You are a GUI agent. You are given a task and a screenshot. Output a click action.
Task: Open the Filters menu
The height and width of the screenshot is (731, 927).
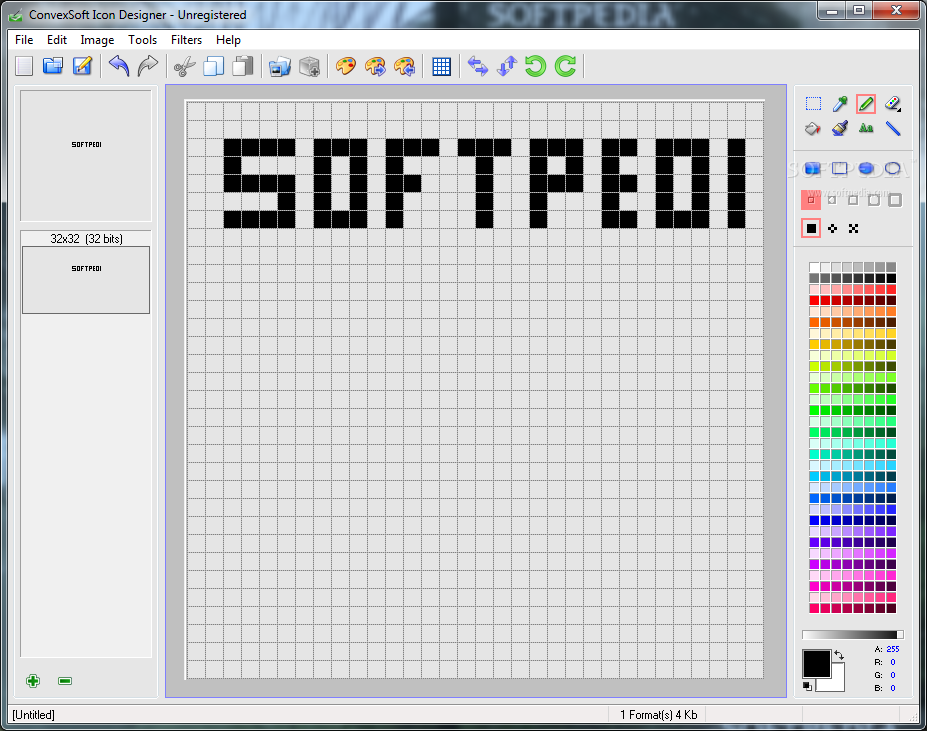(186, 40)
